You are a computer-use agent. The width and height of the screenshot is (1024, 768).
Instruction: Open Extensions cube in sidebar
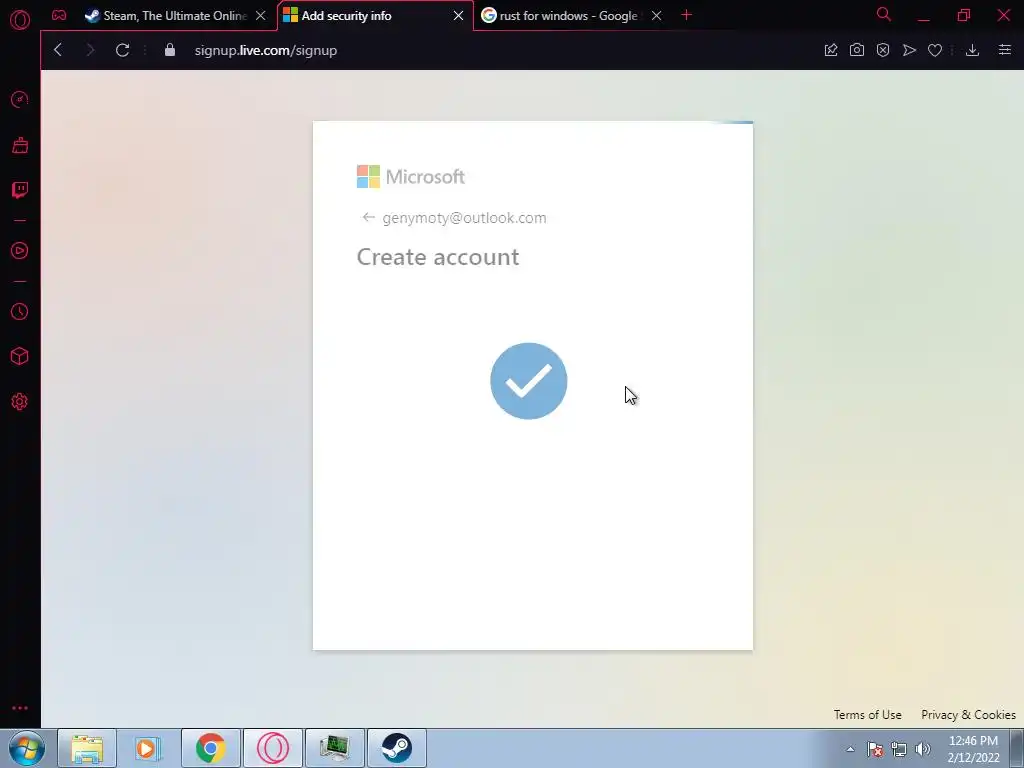pos(20,357)
